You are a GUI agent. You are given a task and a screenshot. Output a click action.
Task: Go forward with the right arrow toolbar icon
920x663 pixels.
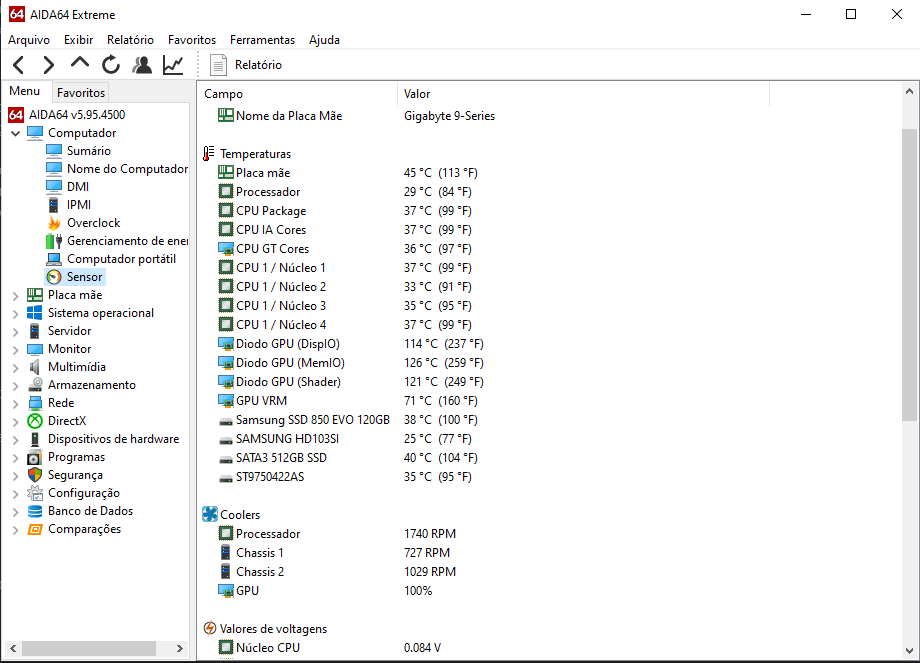49,65
